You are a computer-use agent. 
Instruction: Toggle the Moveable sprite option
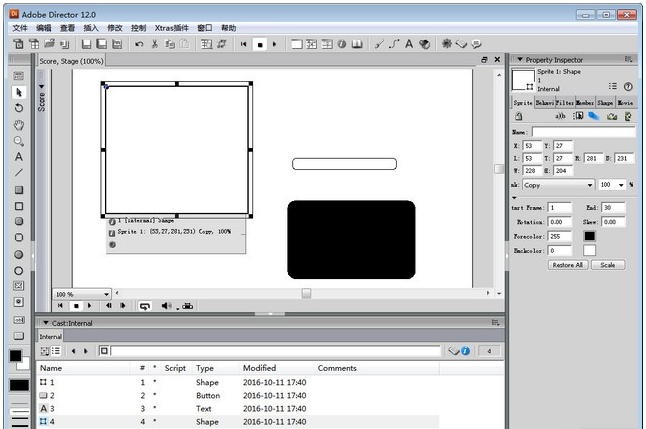(x=578, y=116)
